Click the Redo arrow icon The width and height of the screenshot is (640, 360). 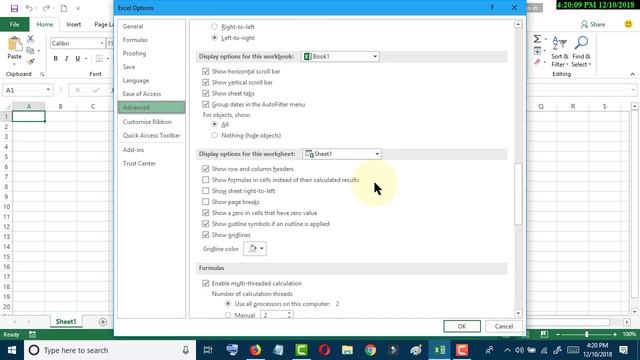46,8
